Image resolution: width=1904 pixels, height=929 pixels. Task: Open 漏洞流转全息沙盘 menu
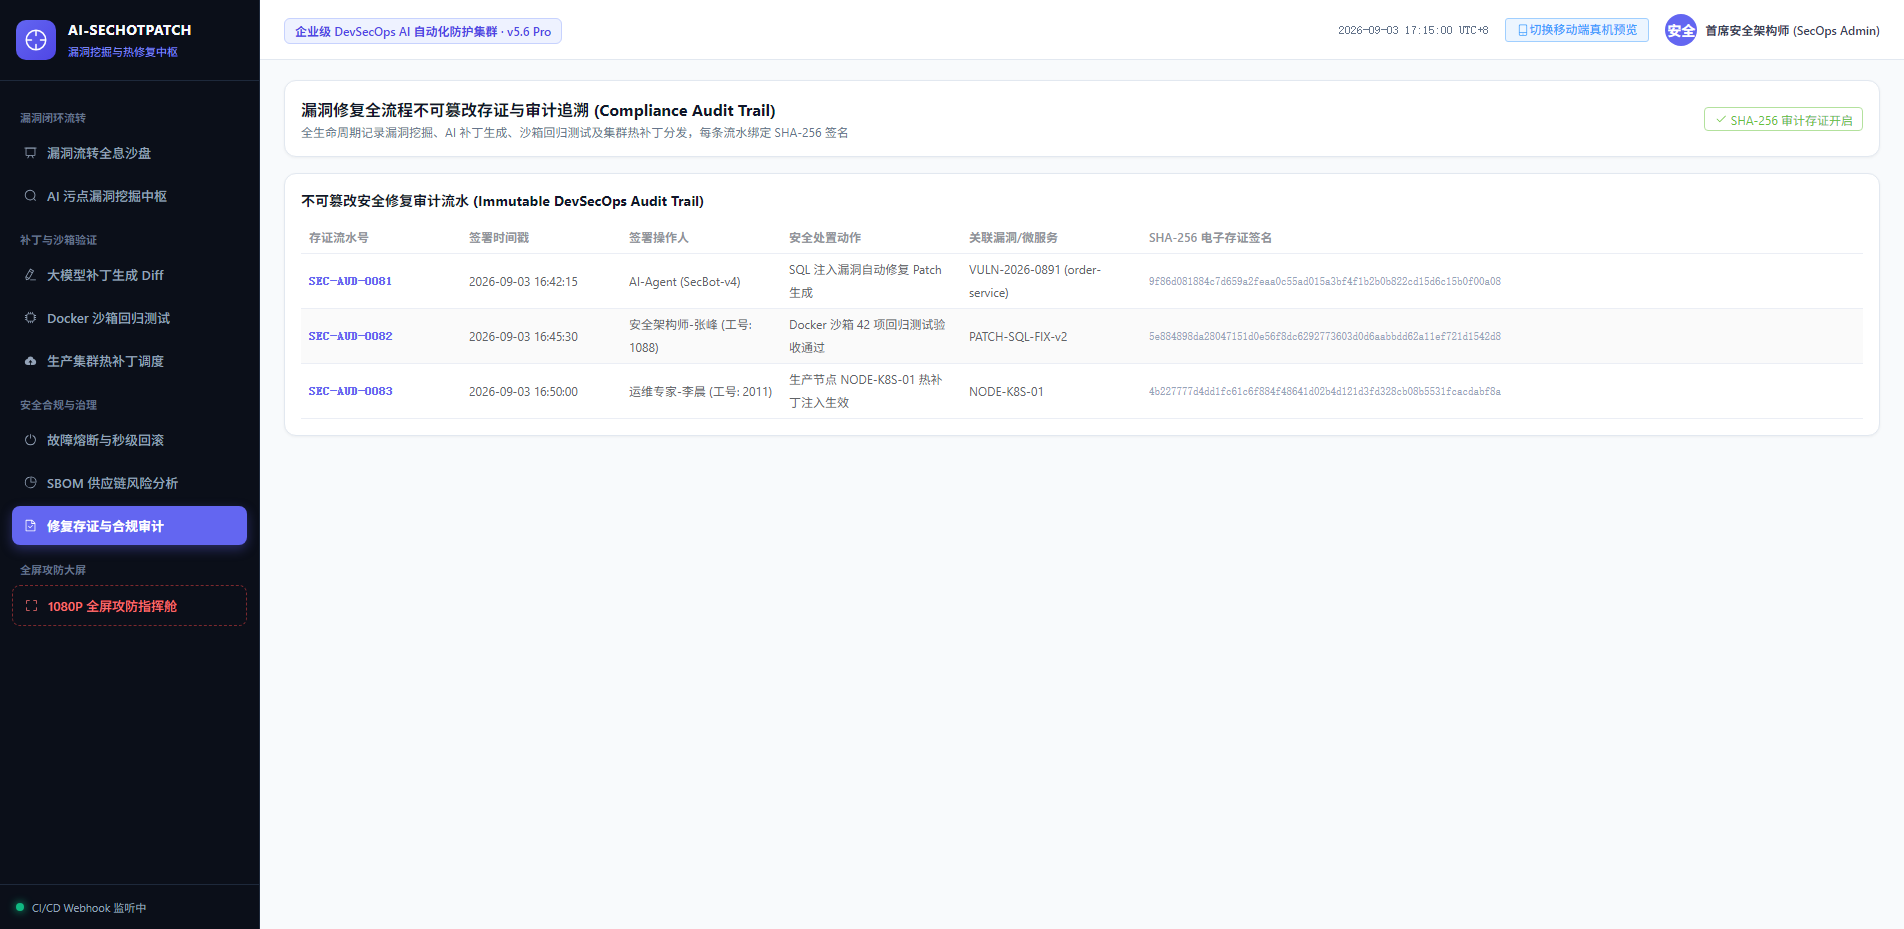[130, 153]
